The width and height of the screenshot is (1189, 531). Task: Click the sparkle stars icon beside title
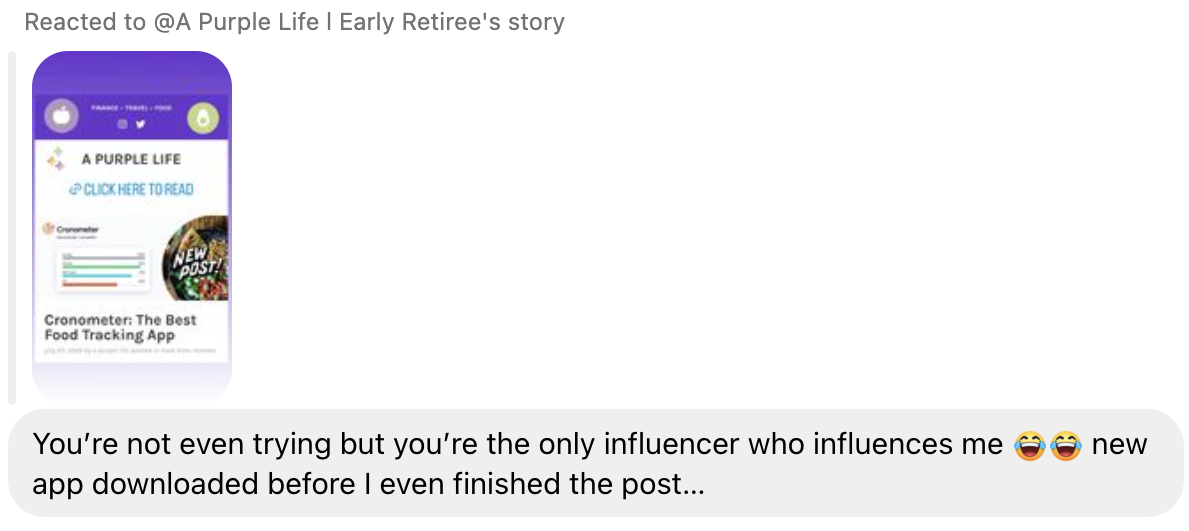pos(57,160)
